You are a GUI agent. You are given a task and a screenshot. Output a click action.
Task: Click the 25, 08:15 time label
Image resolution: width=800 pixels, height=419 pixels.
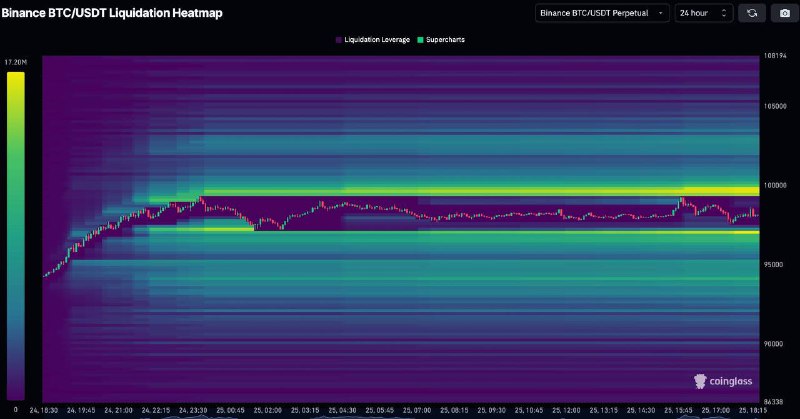[x=454, y=410]
